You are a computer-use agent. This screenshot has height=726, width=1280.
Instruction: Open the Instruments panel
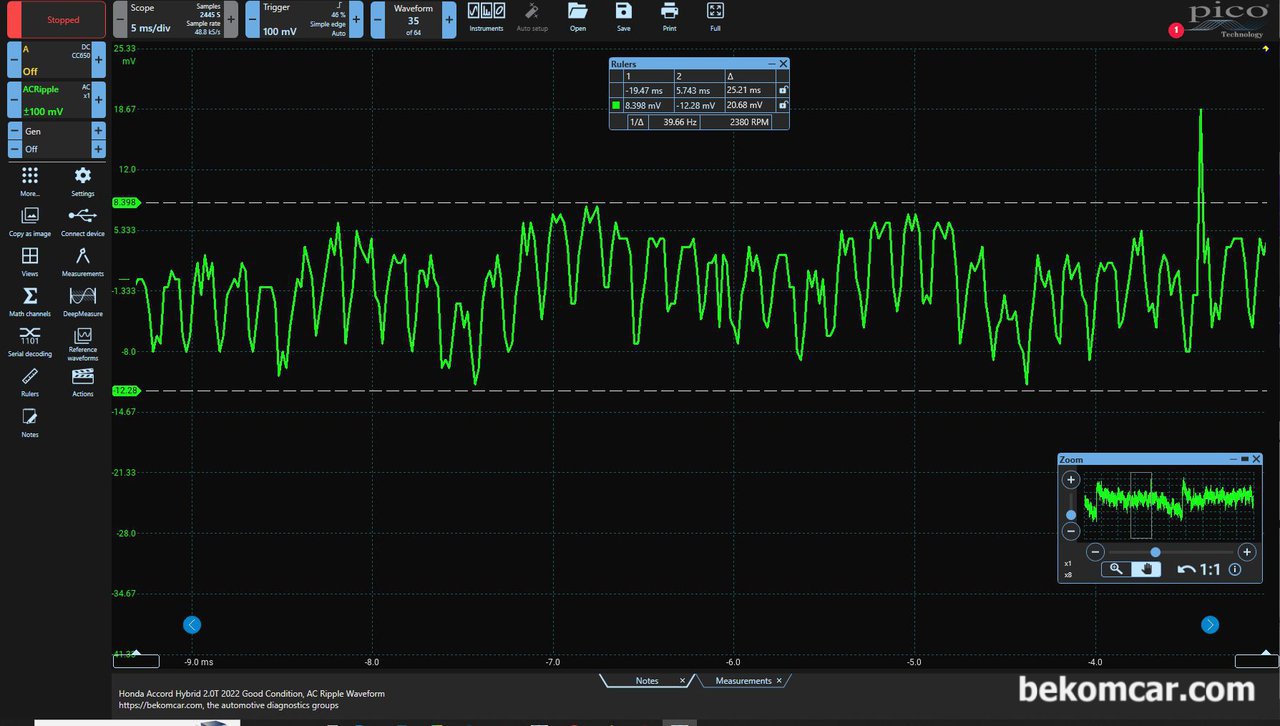tap(486, 15)
